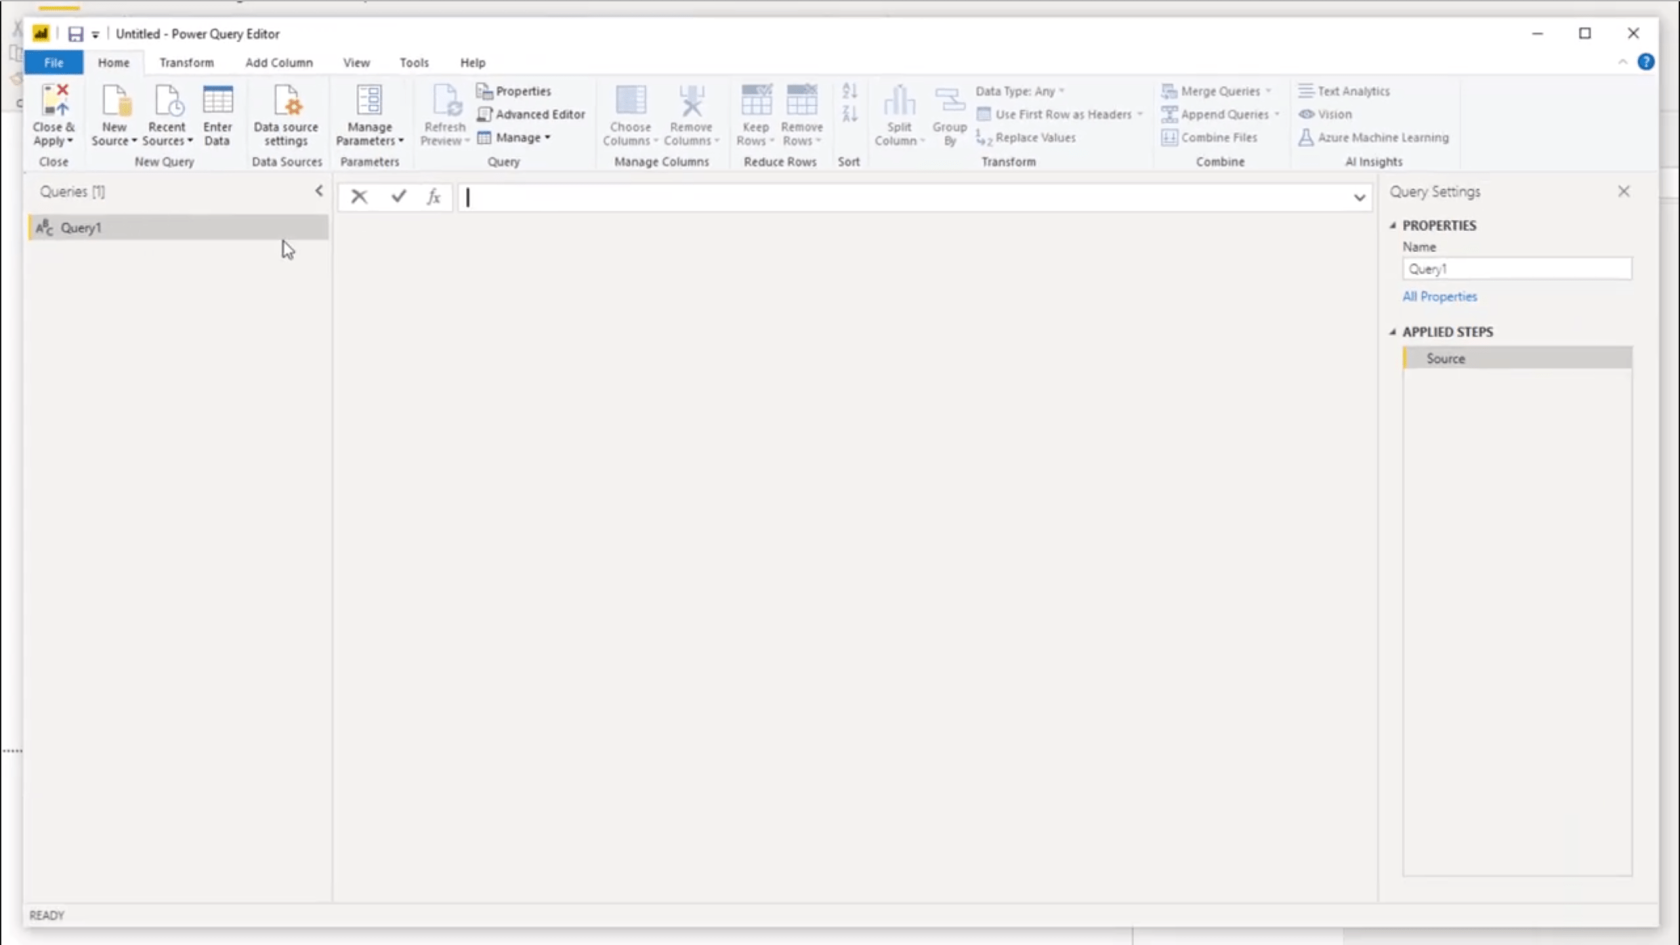The width and height of the screenshot is (1680, 945).
Task: Click Manage Parameters icon
Action: (369, 100)
